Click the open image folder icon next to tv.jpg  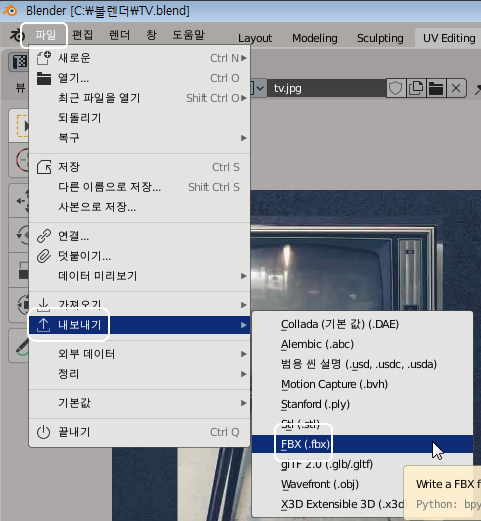pyautogui.click(x=436, y=88)
